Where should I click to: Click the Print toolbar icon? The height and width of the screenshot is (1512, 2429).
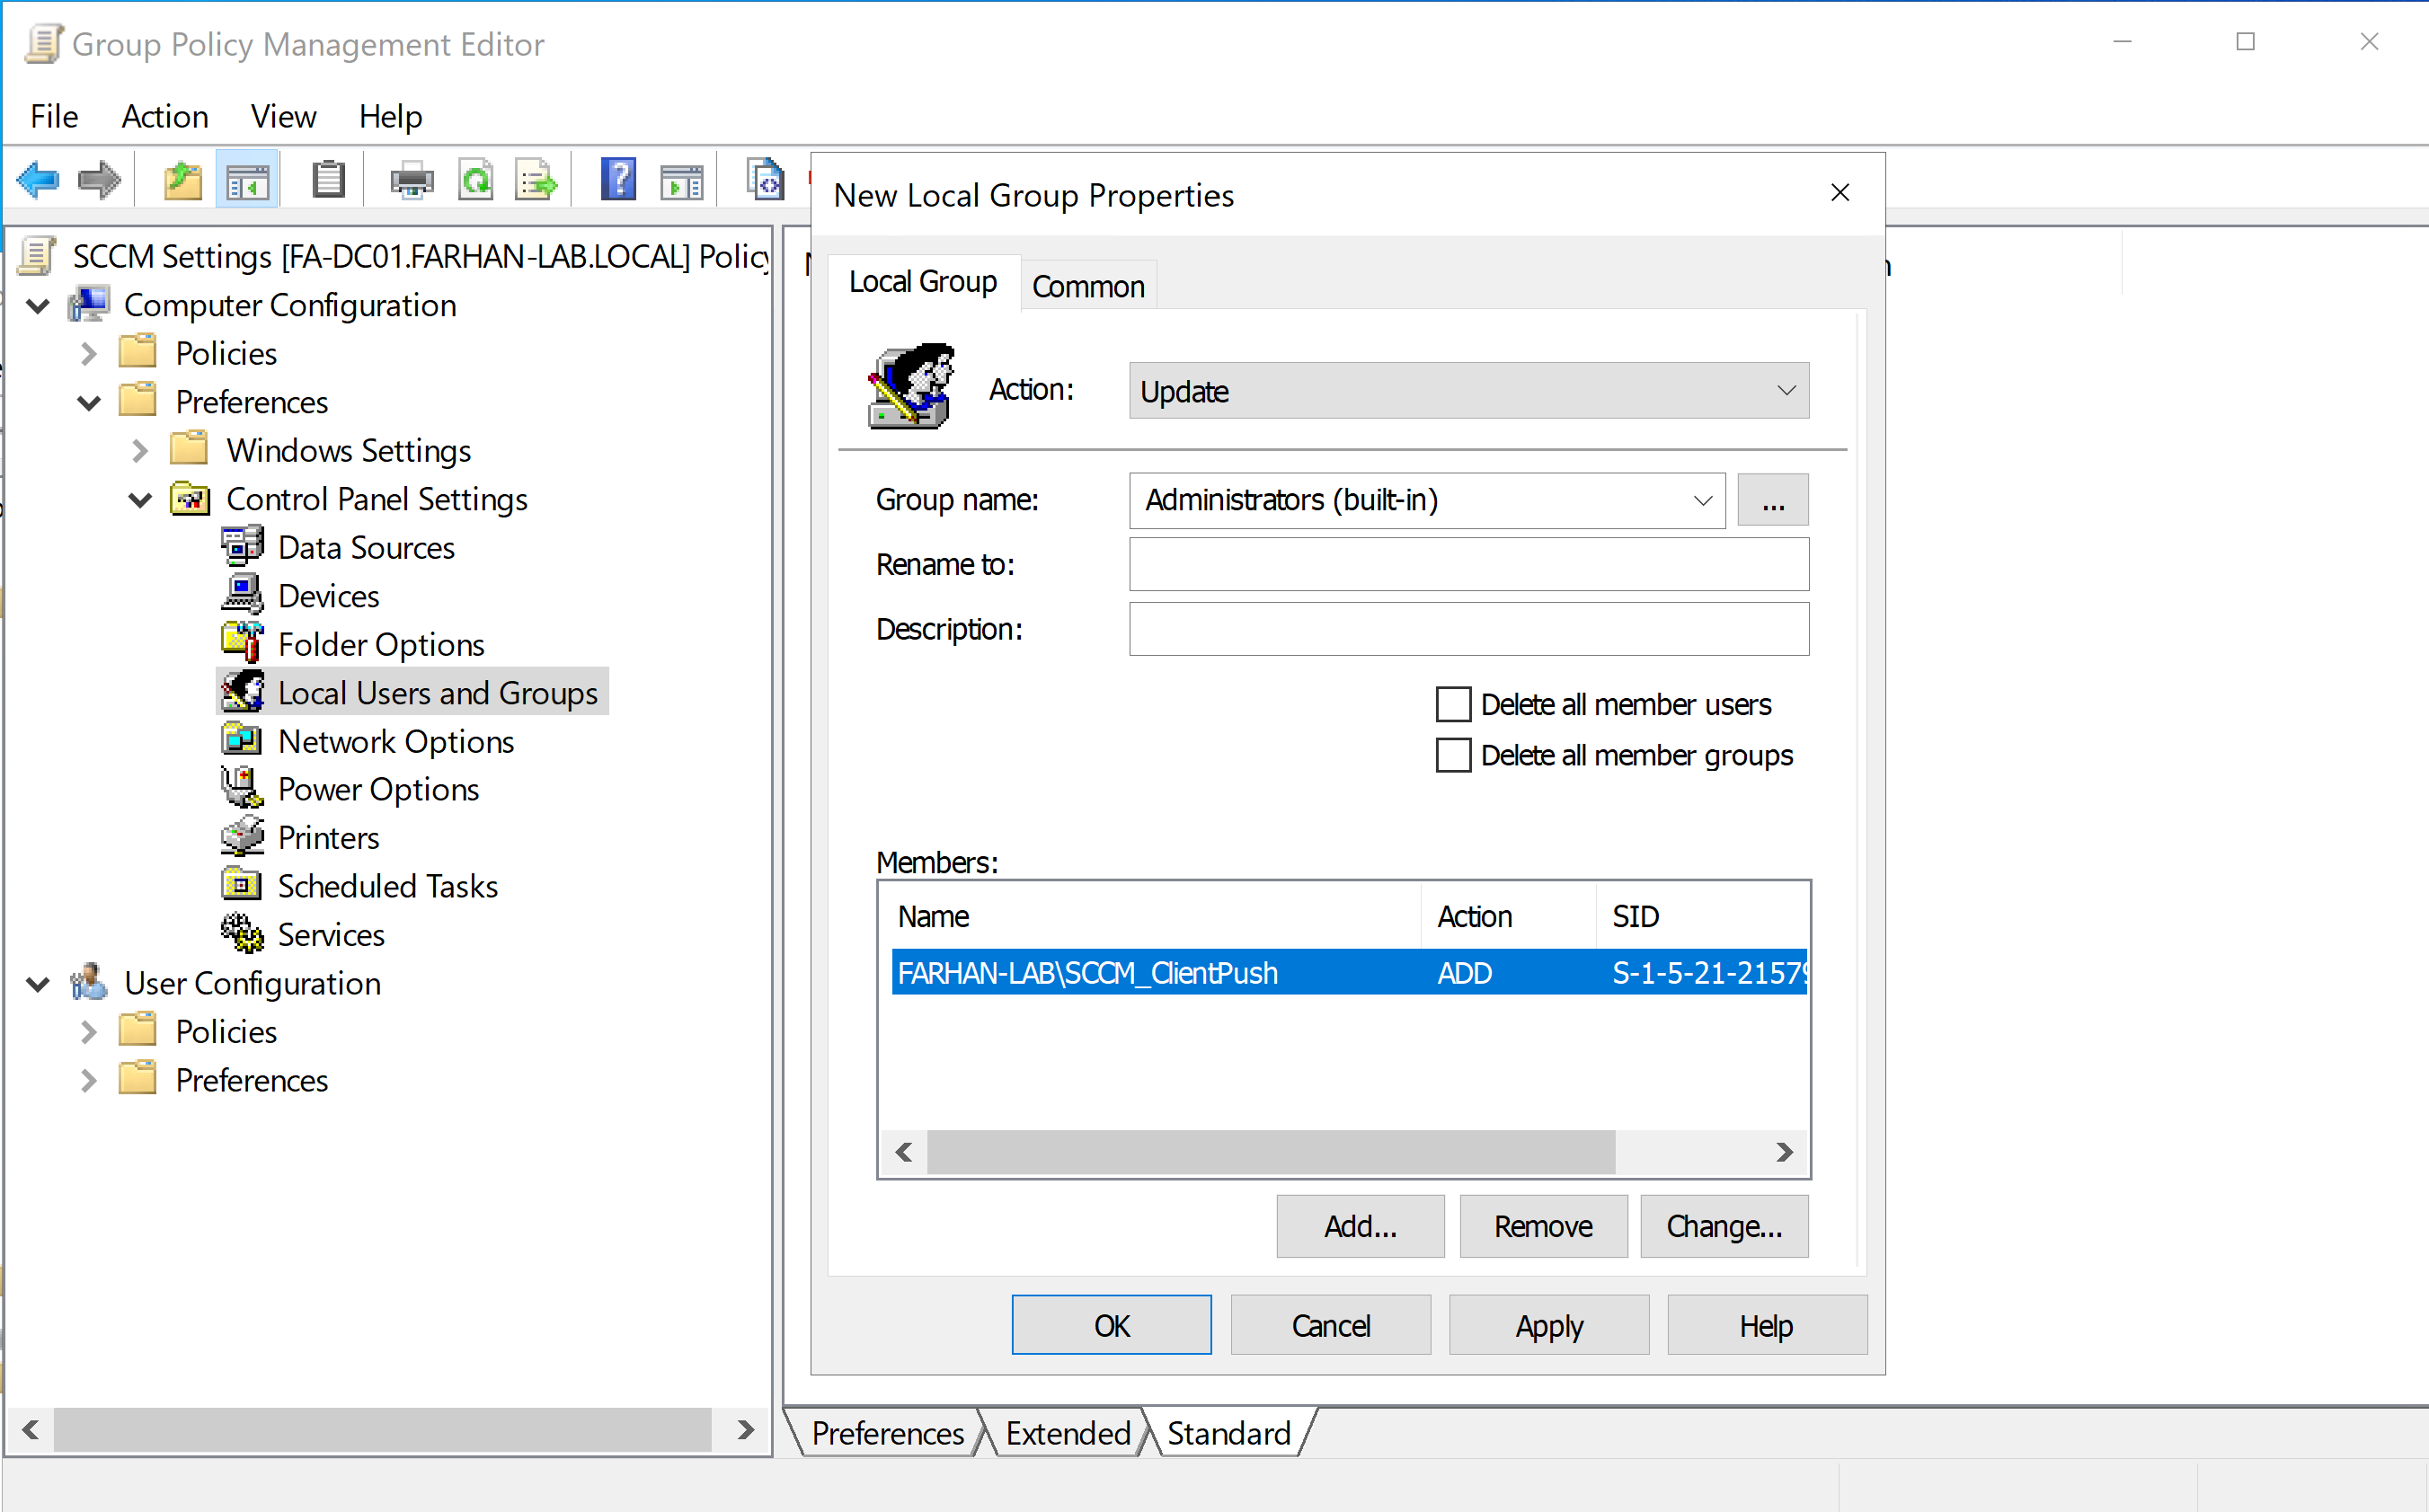(x=411, y=181)
